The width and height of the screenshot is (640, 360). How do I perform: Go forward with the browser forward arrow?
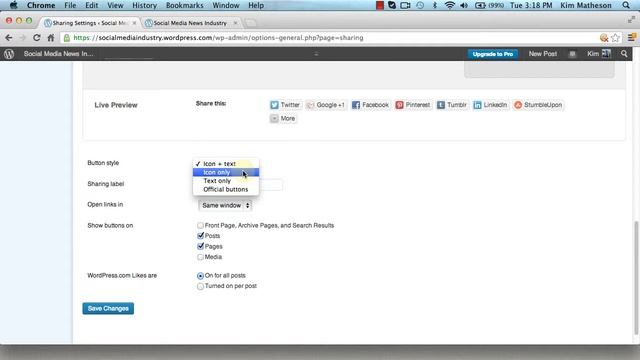tap(22, 38)
